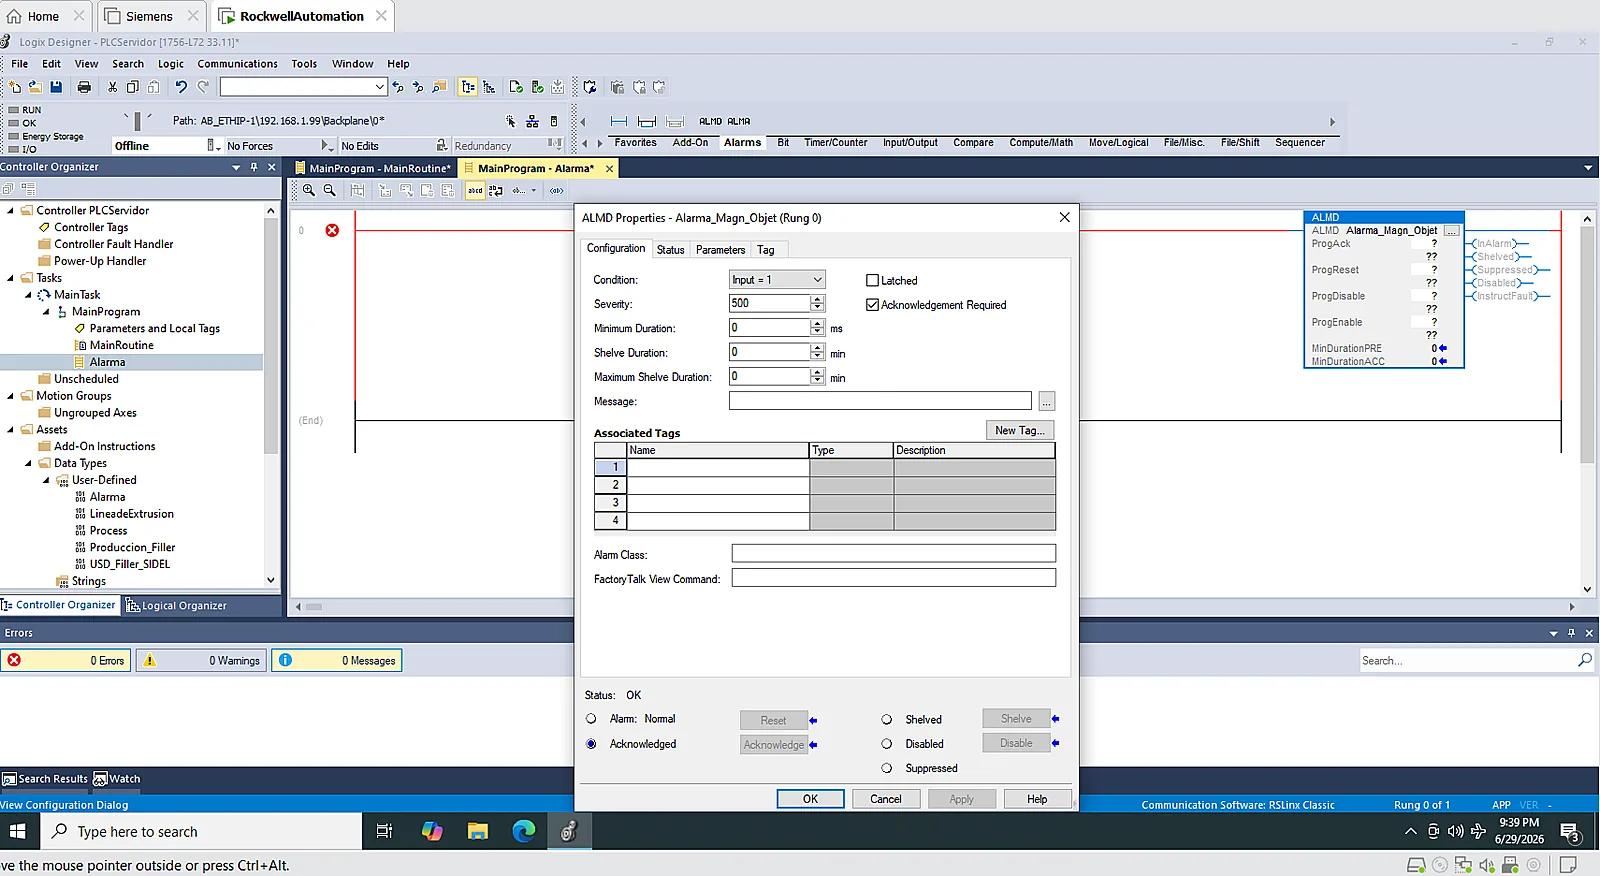
Task: Select the Disabled radio button
Action: (886, 744)
